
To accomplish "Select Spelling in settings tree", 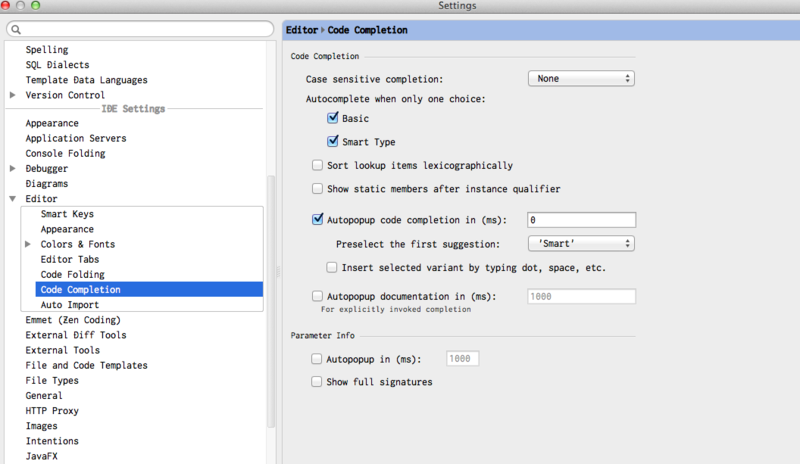I will 47,50.
